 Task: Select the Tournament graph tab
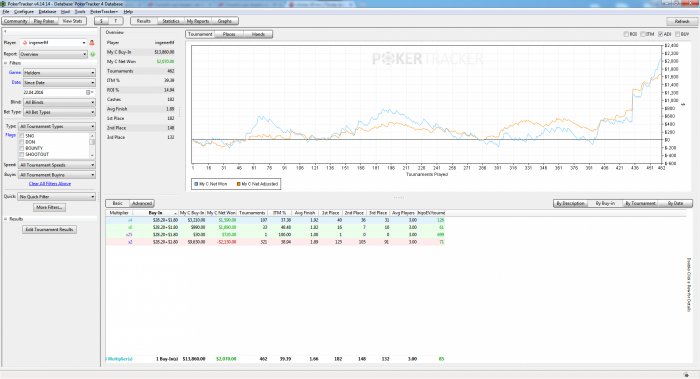(x=200, y=34)
